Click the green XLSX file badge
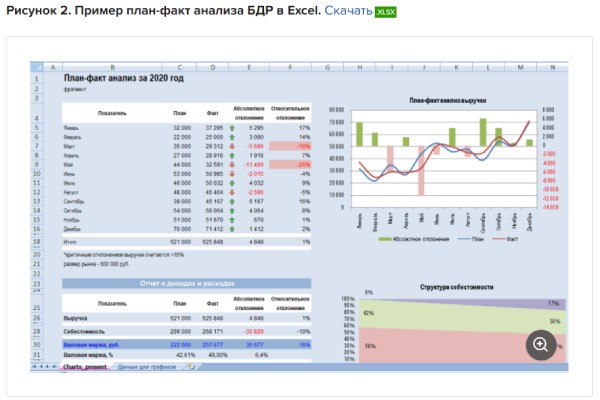This screenshot has width=600, height=400. click(x=385, y=11)
